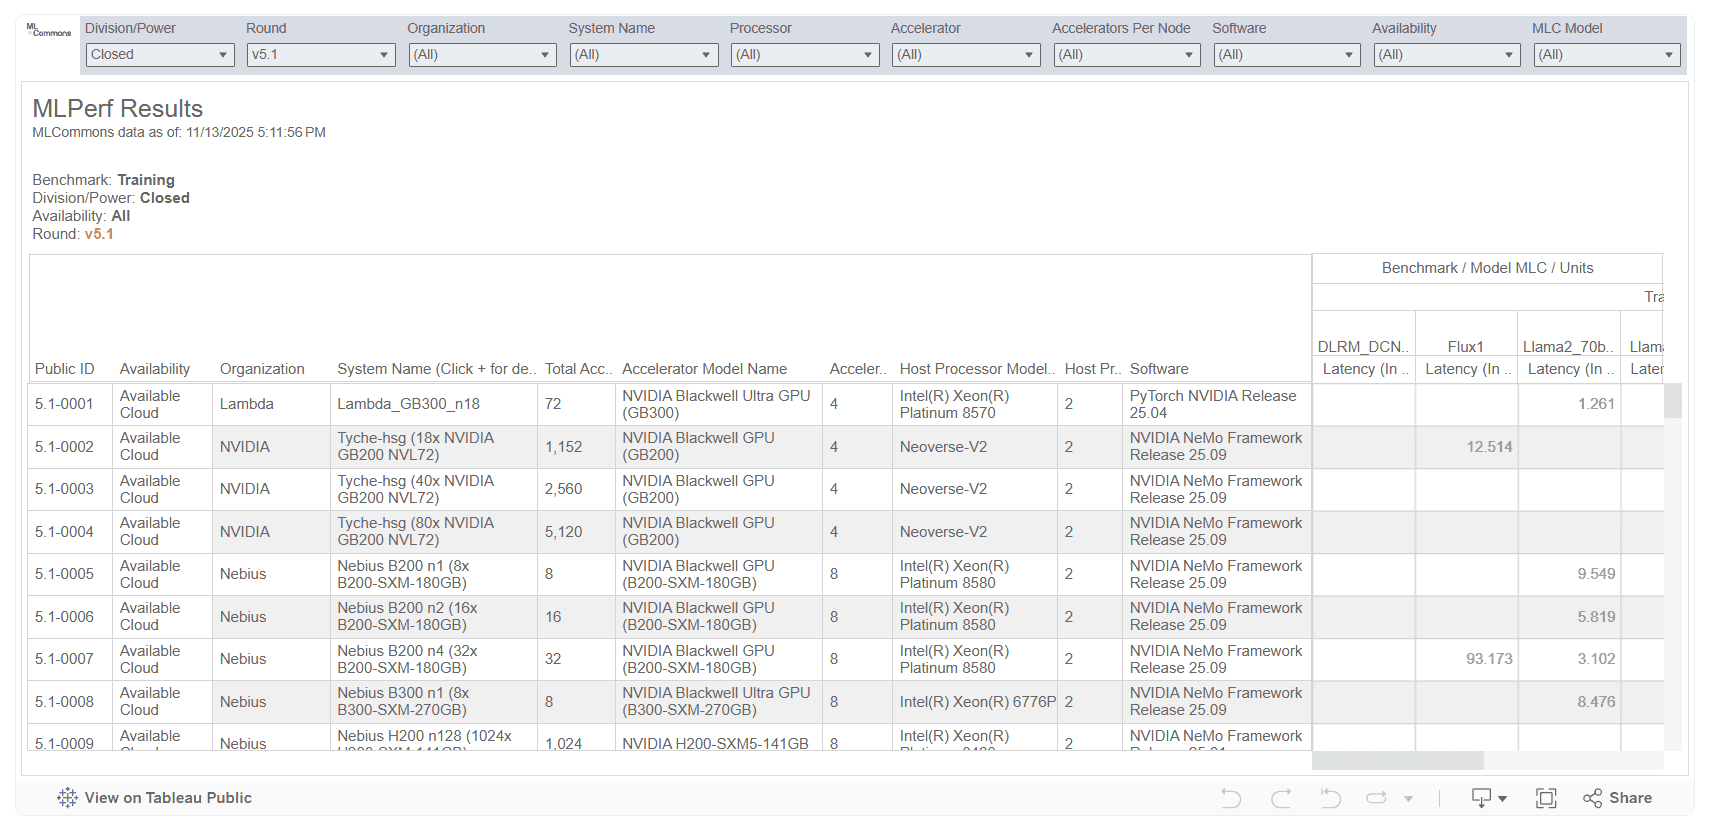This screenshot has width=1713, height=830.
Task: Open the Download menu icon
Action: click(1488, 798)
